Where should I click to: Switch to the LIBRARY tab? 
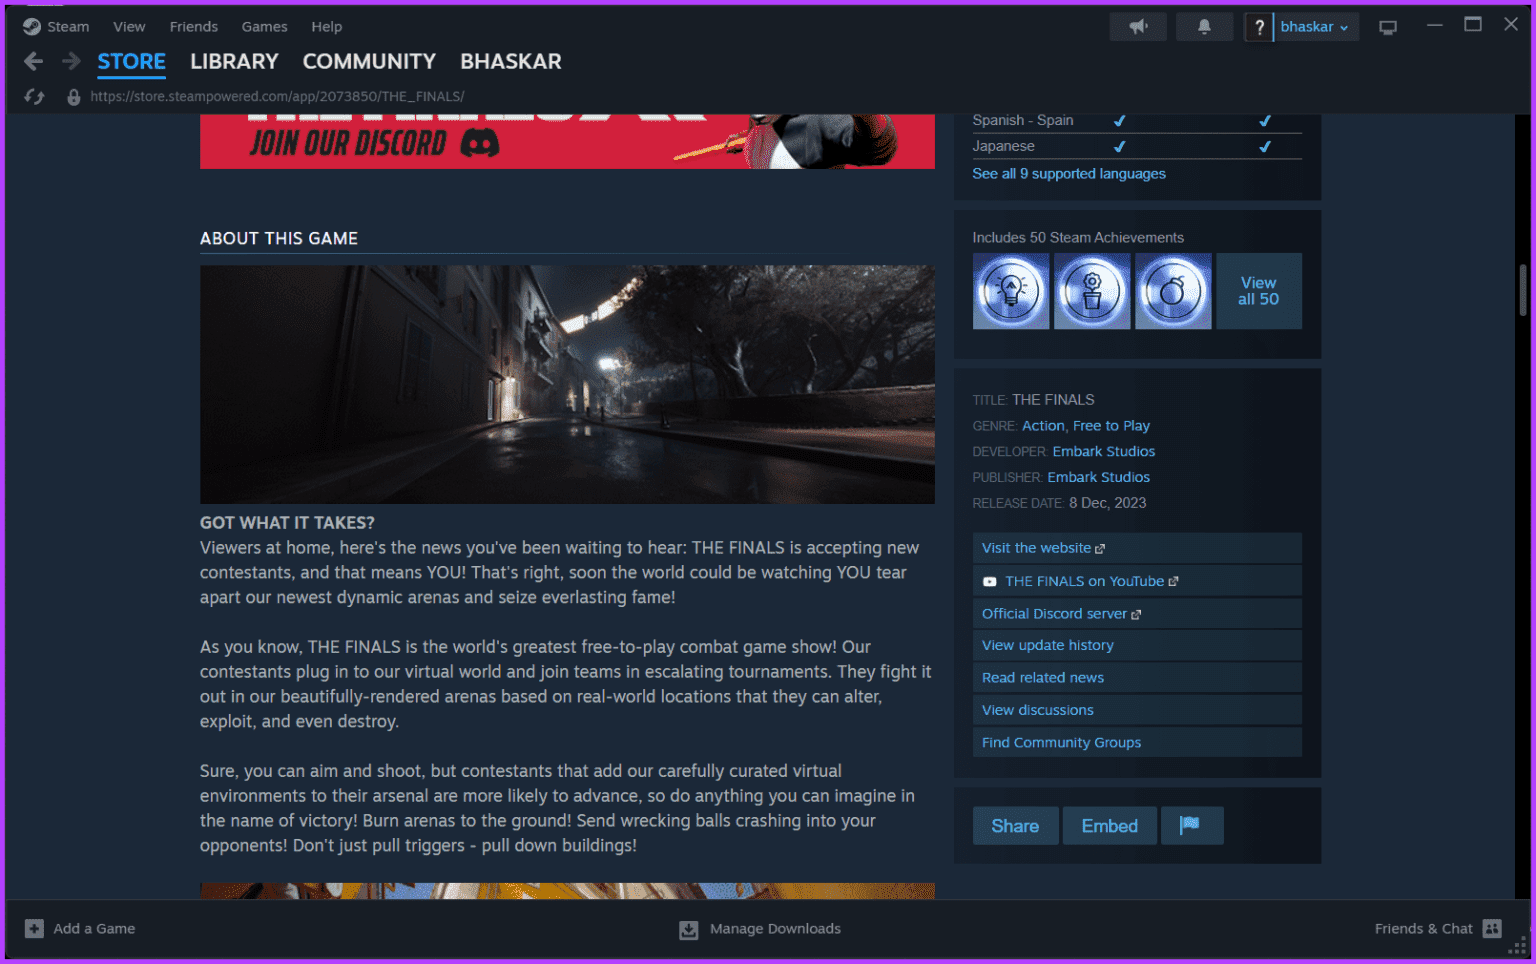[234, 62]
